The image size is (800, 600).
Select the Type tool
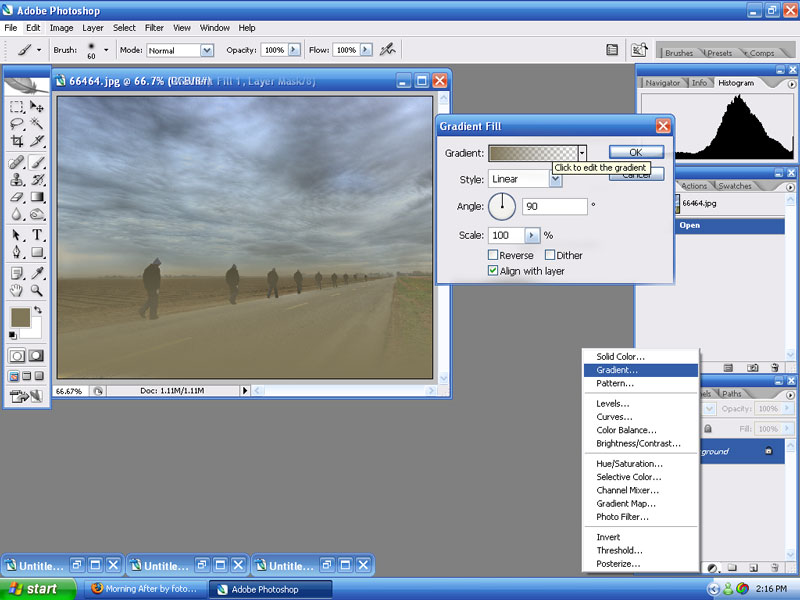click(x=37, y=235)
